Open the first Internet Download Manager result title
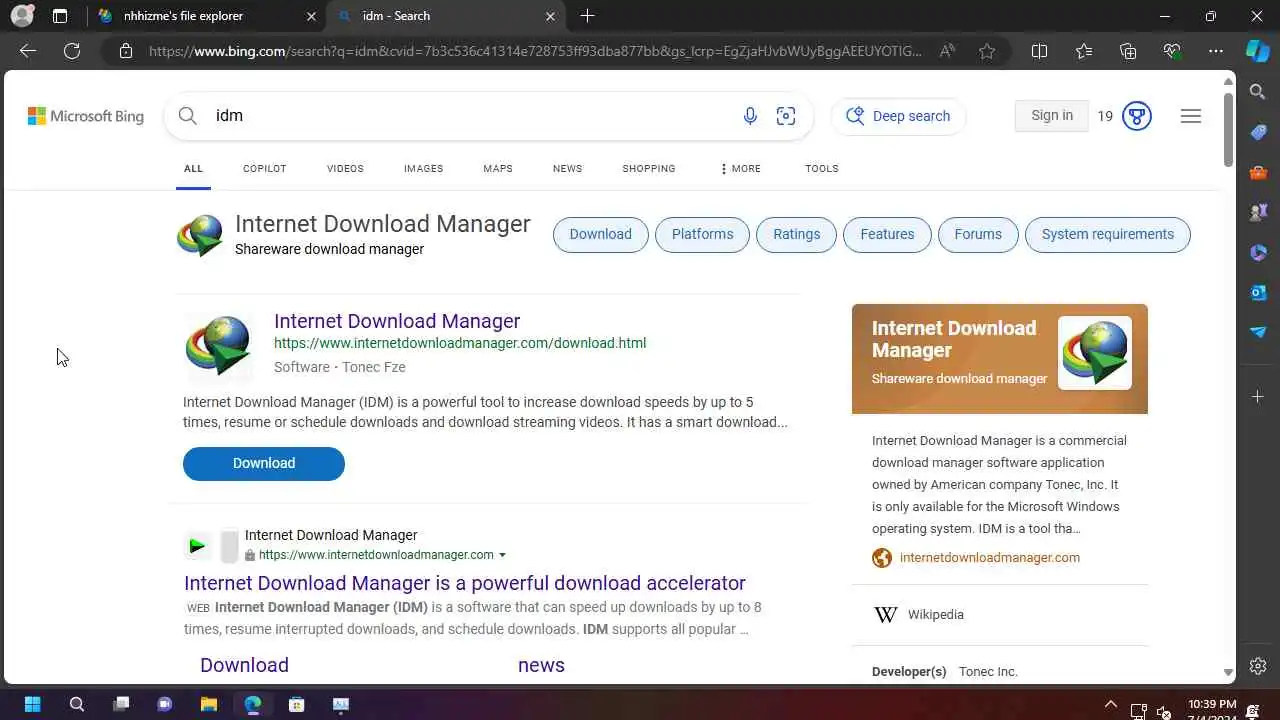Image resolution: width=1280 pixels, height=720 pixels. coord(397,321)
